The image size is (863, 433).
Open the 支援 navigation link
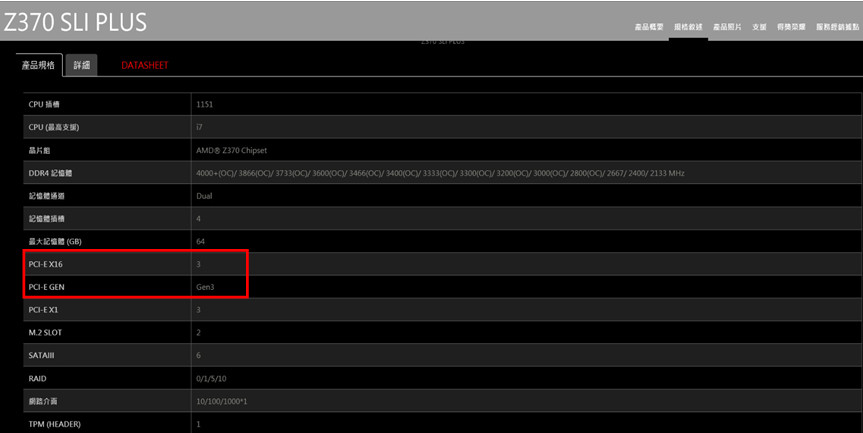point(759,27)
